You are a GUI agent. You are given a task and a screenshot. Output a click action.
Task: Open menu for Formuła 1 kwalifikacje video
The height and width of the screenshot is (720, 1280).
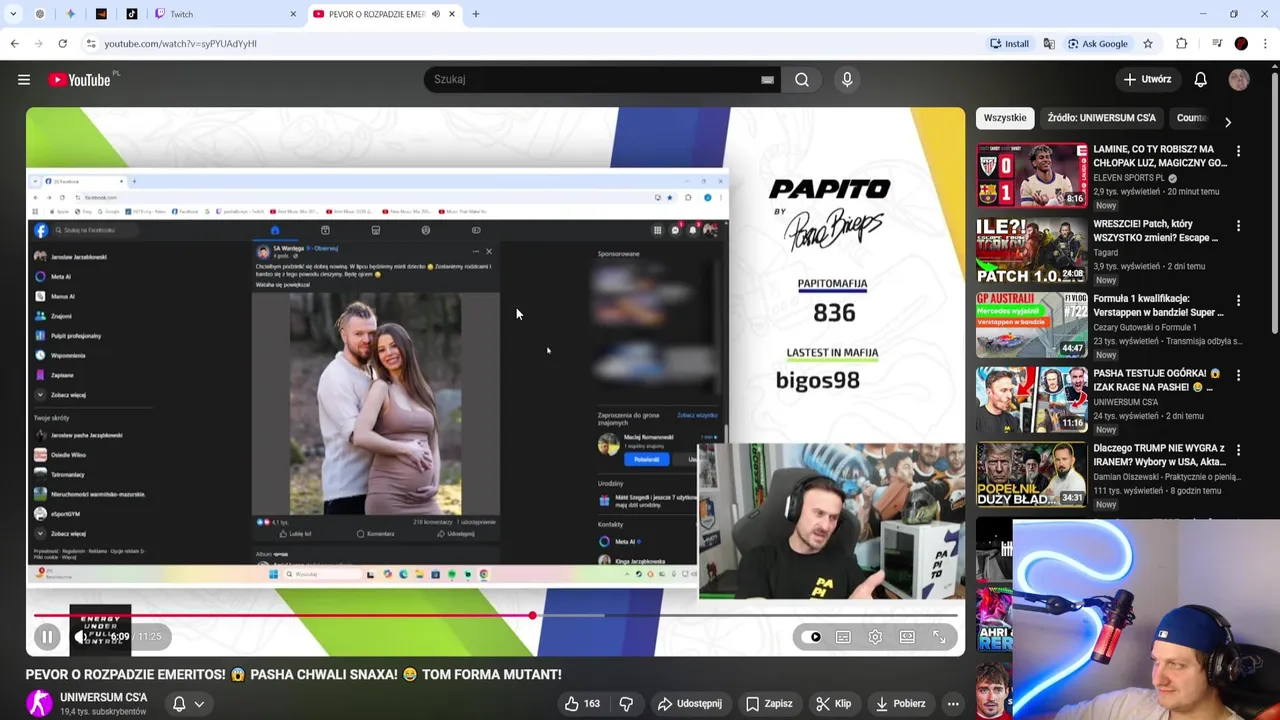coord(1238,300)
